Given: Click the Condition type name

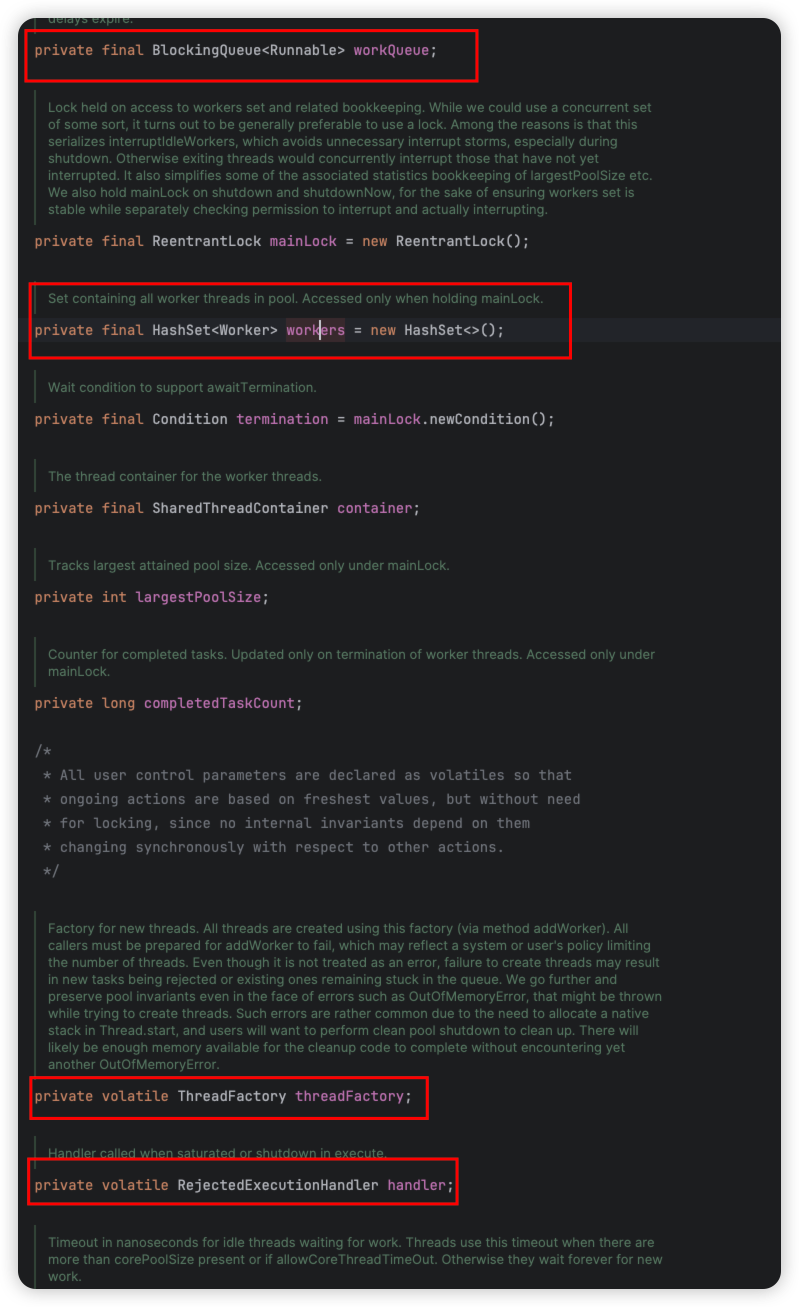Looking at the screenshot, I should [189, 419].
